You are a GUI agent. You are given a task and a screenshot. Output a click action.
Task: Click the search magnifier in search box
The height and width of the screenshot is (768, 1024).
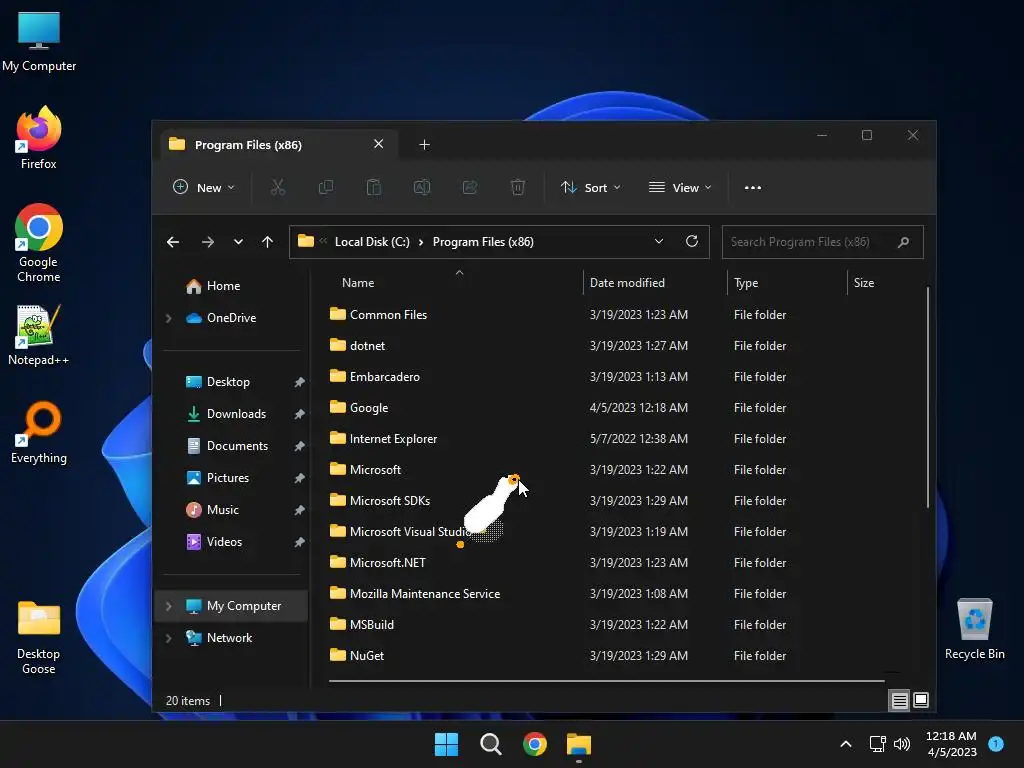coord(903,242)
